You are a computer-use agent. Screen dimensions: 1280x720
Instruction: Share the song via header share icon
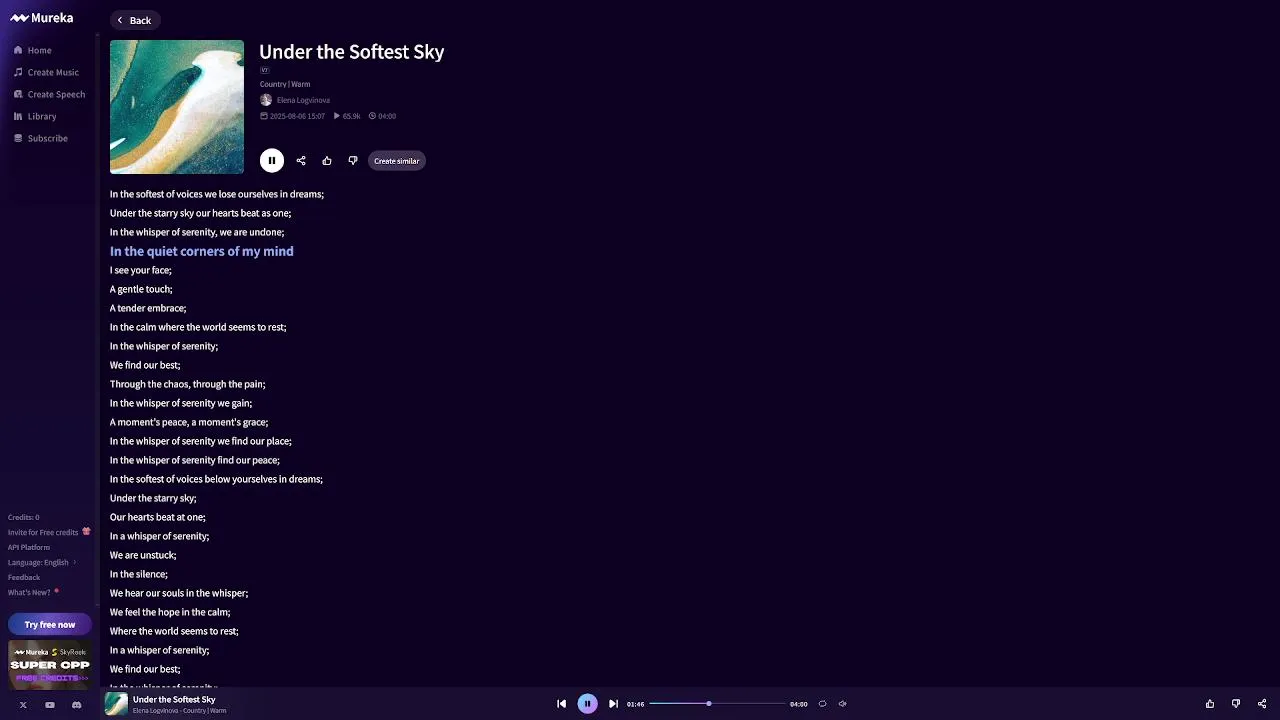[x=301, y=161]
